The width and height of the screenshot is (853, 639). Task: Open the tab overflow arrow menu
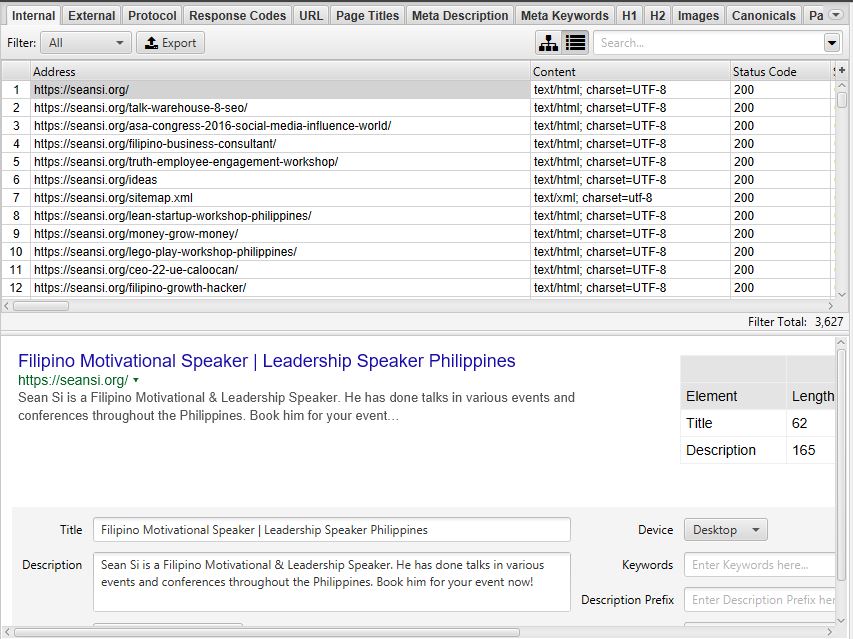838,15
